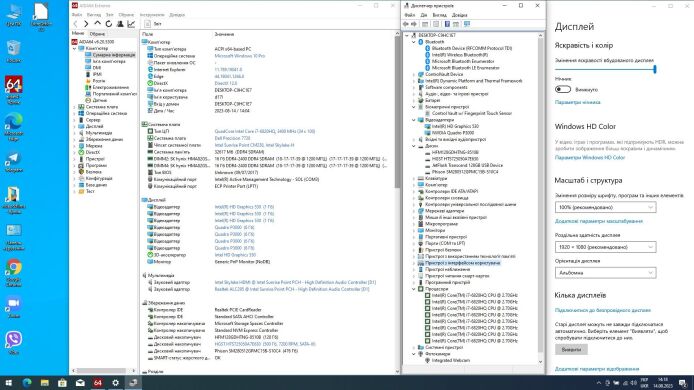This screenshot has height=390, width=694.
Task: Open scale 100% (рекомендовано) dropdown
Action: coord(605,207)
